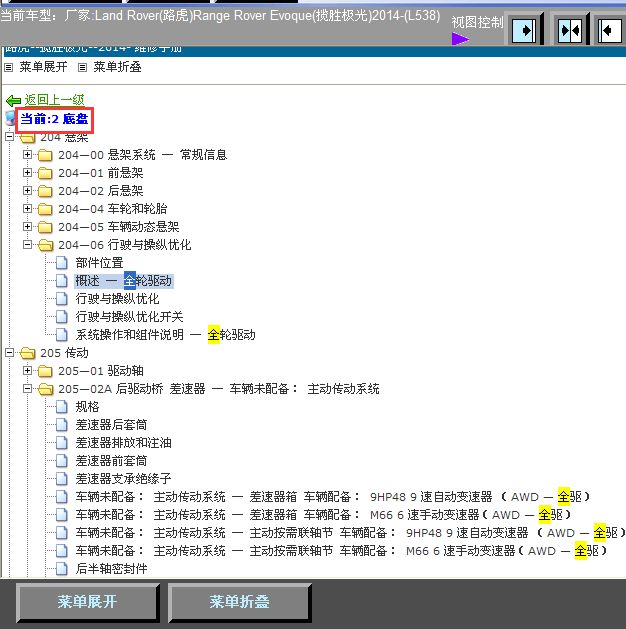Open 概述 — 全轮驱动 page

124,281
